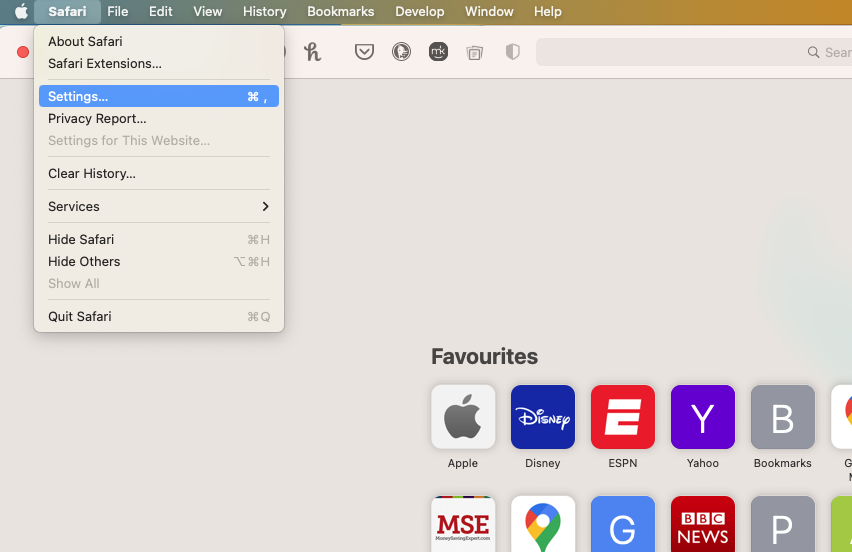
Task: Open the Yahoo favourite
Action: [703, 417]
